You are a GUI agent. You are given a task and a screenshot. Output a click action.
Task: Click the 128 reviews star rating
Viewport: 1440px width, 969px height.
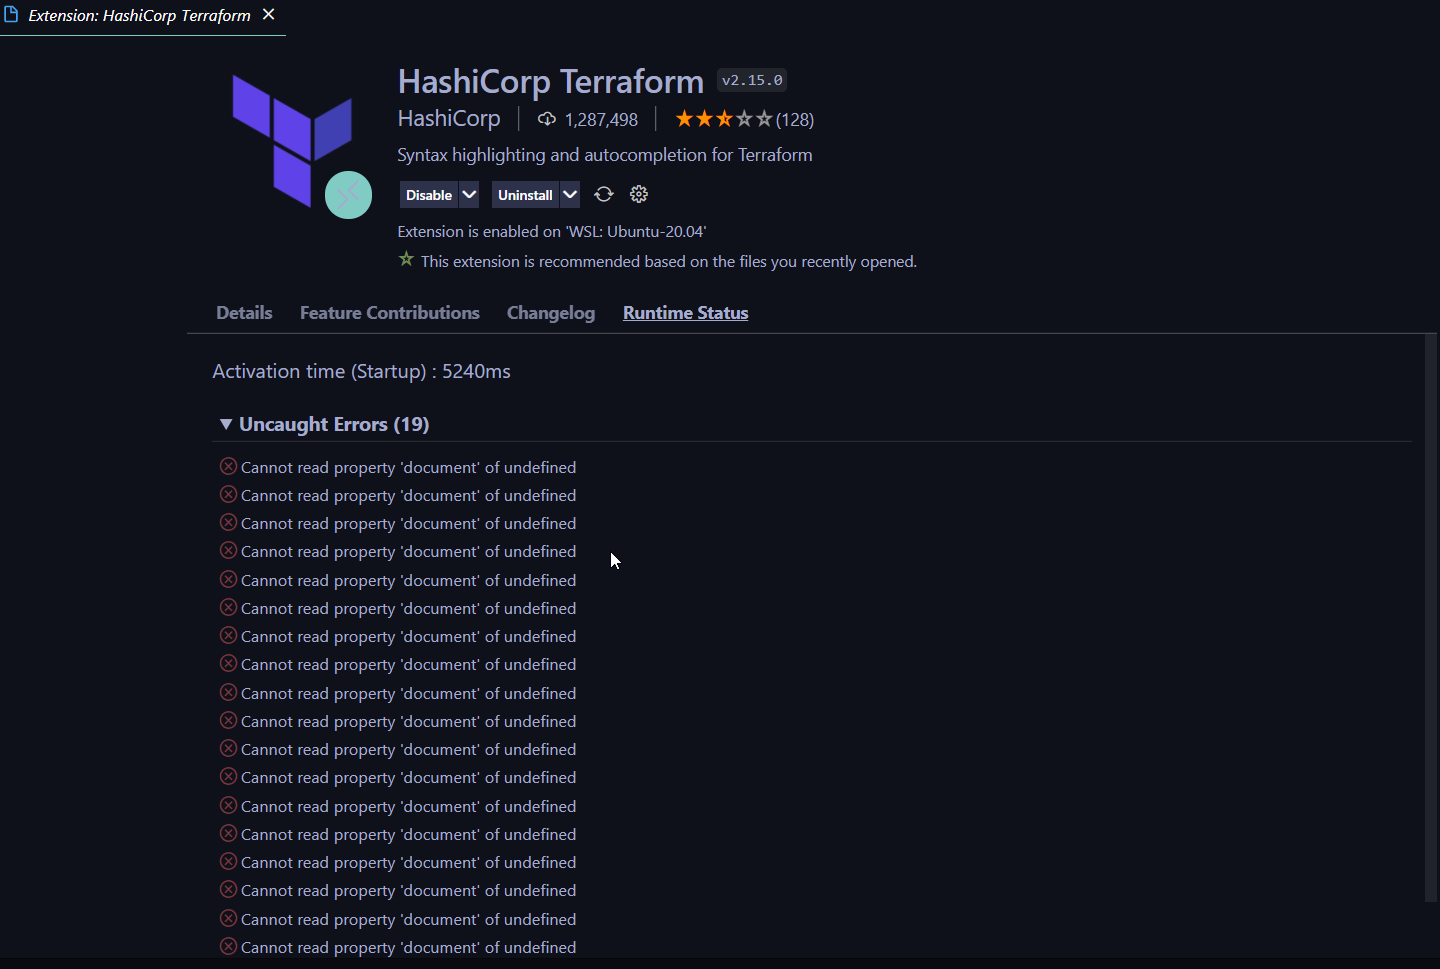pyautogui.click(x=744, y=118)
